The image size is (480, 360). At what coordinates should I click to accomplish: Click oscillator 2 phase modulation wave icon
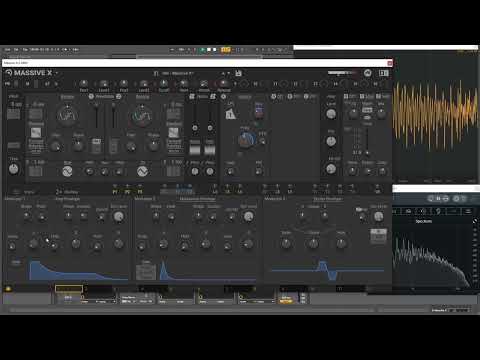pos(142,171)
